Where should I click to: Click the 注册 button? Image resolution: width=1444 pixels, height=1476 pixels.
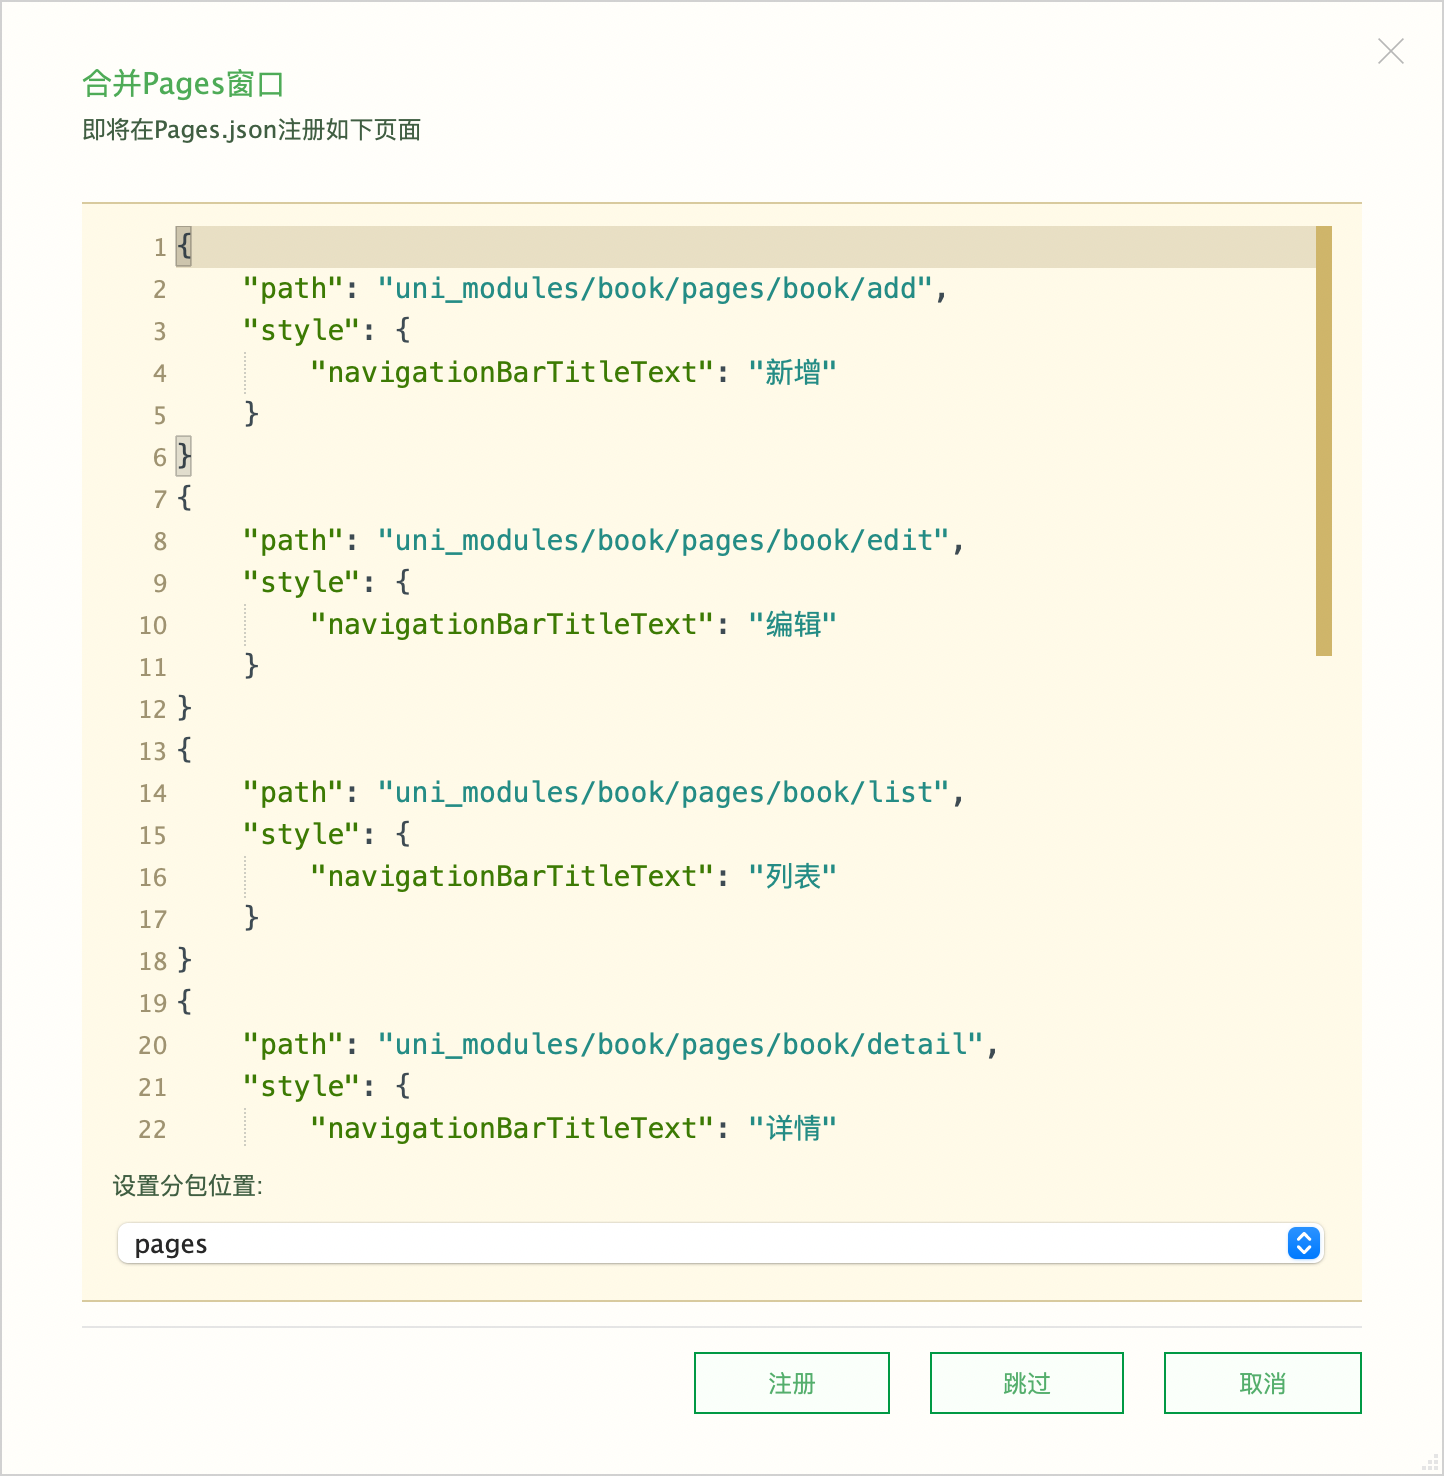click(791, 1383)
